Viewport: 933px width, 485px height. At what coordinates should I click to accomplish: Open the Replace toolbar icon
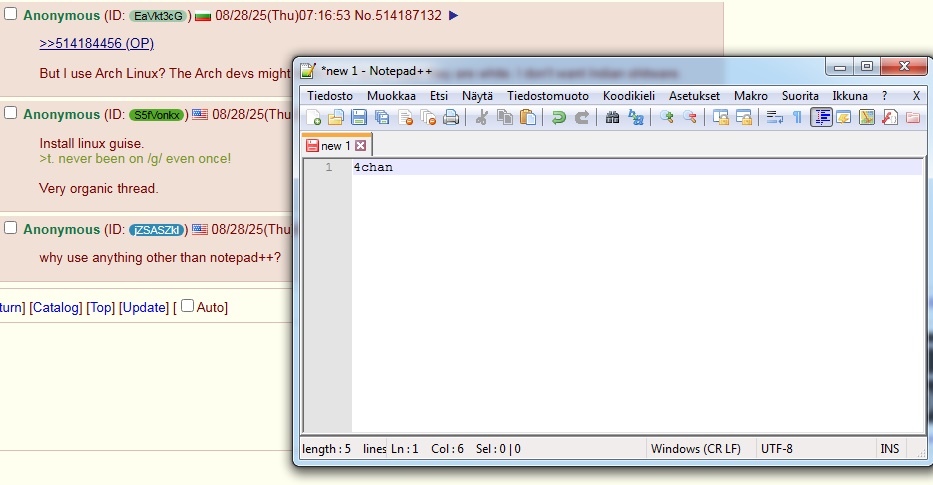coord(635,117)
